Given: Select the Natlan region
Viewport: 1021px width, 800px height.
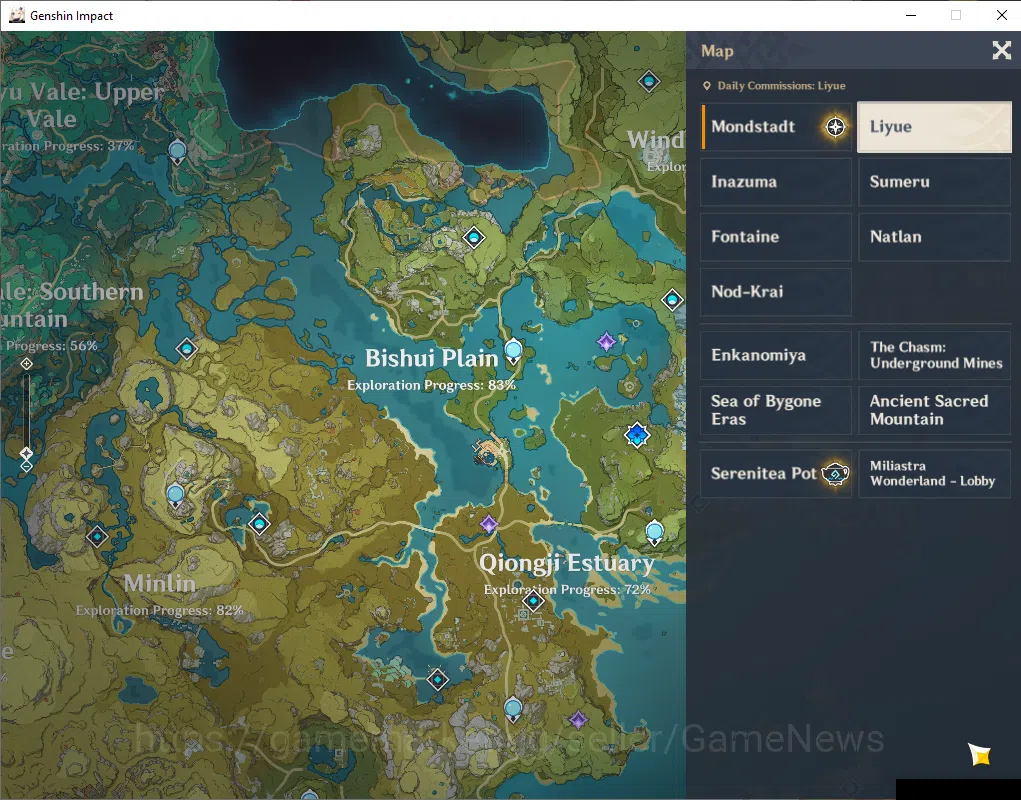Looking at the screenshot, I should pyautogui.click(x=934, y=237).
